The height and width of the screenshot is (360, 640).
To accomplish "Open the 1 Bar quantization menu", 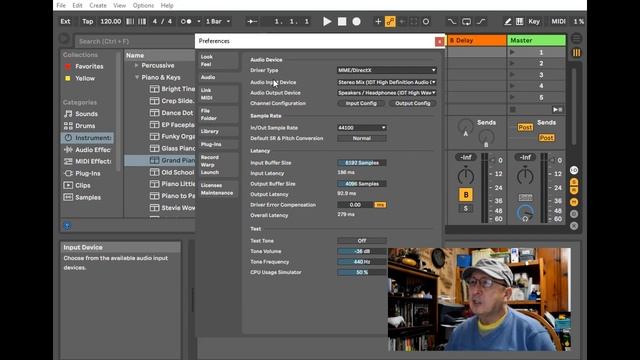I will tap(218, 21).
